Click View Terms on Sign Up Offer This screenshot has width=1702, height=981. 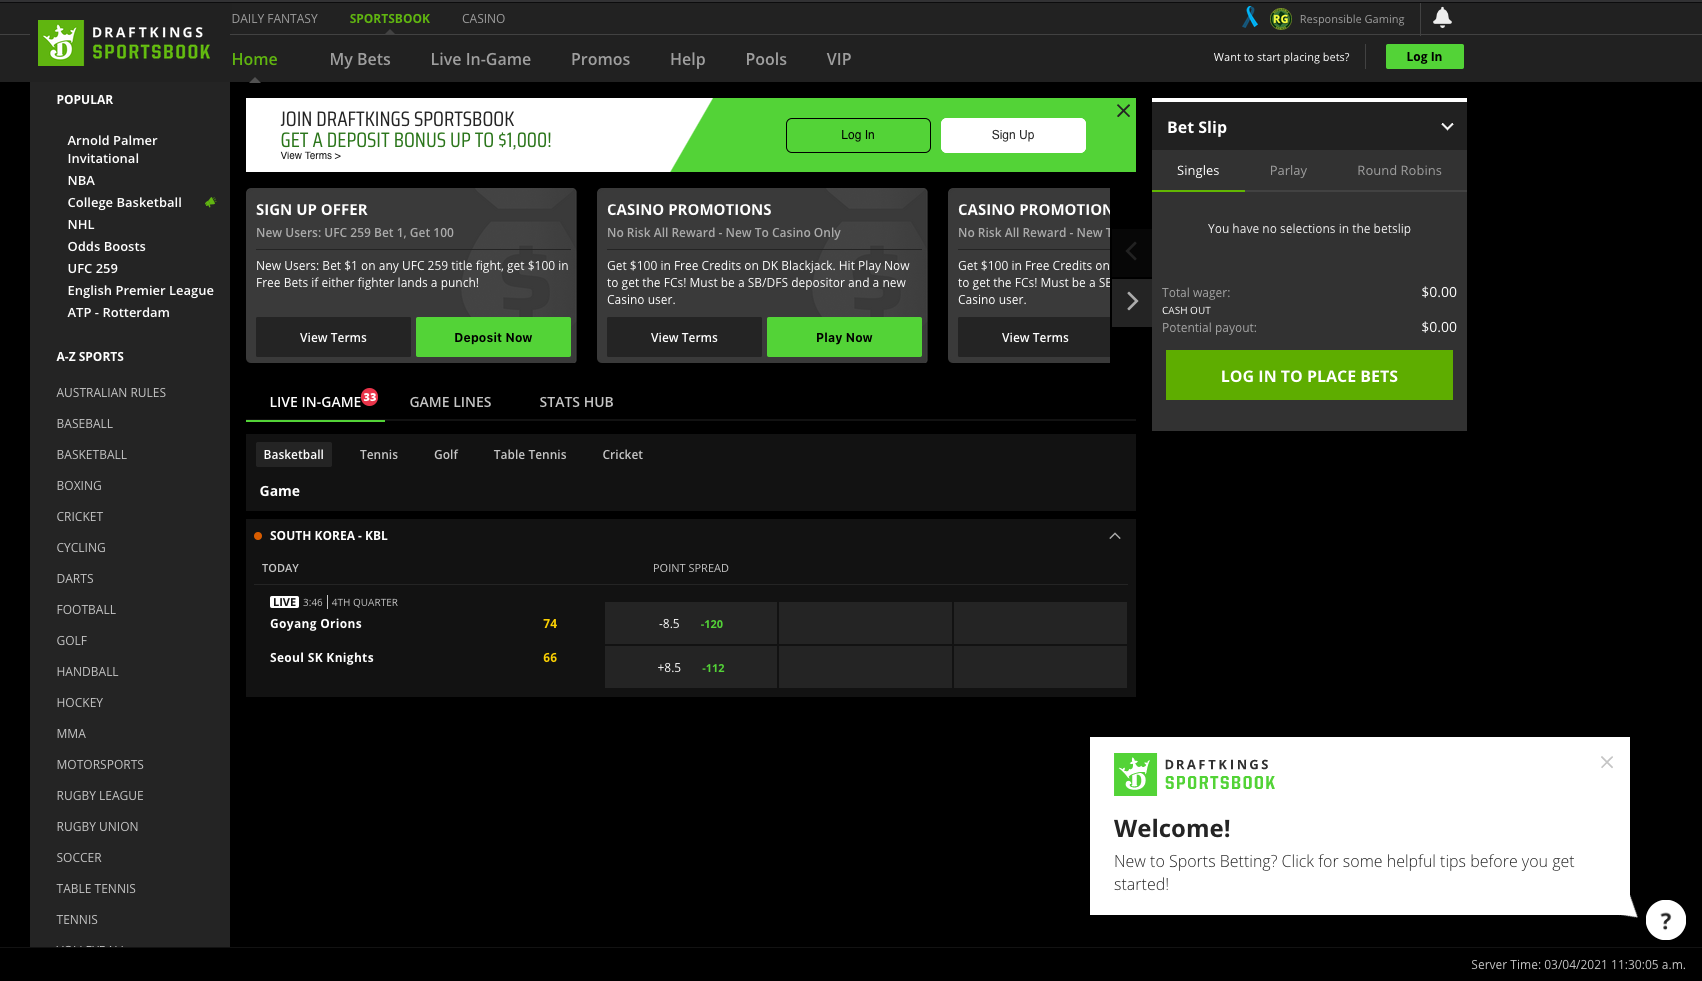(333, 337)
